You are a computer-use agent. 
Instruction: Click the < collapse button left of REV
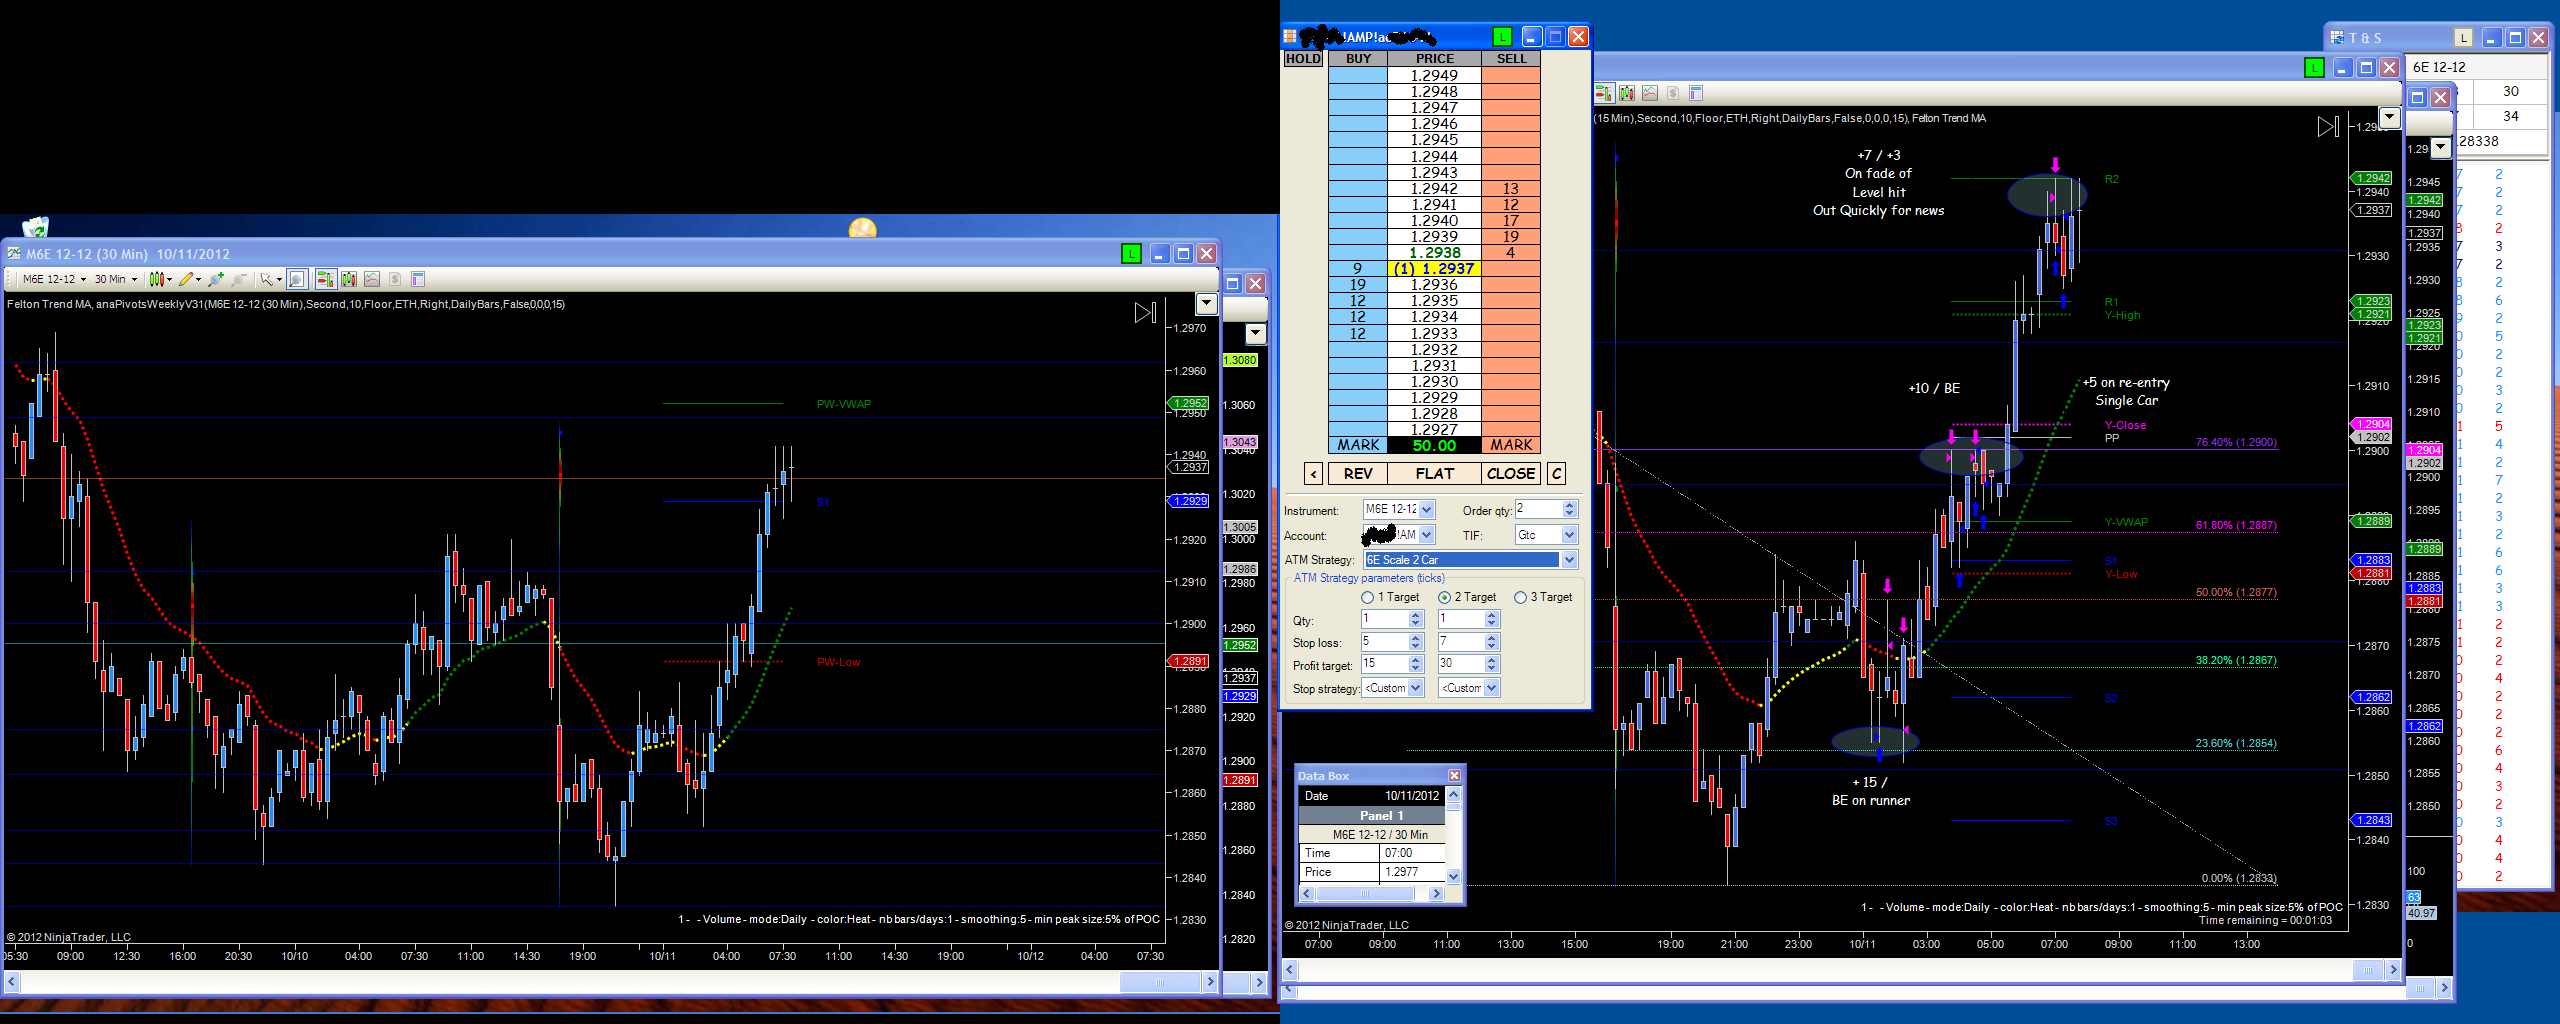point(1314,474)
